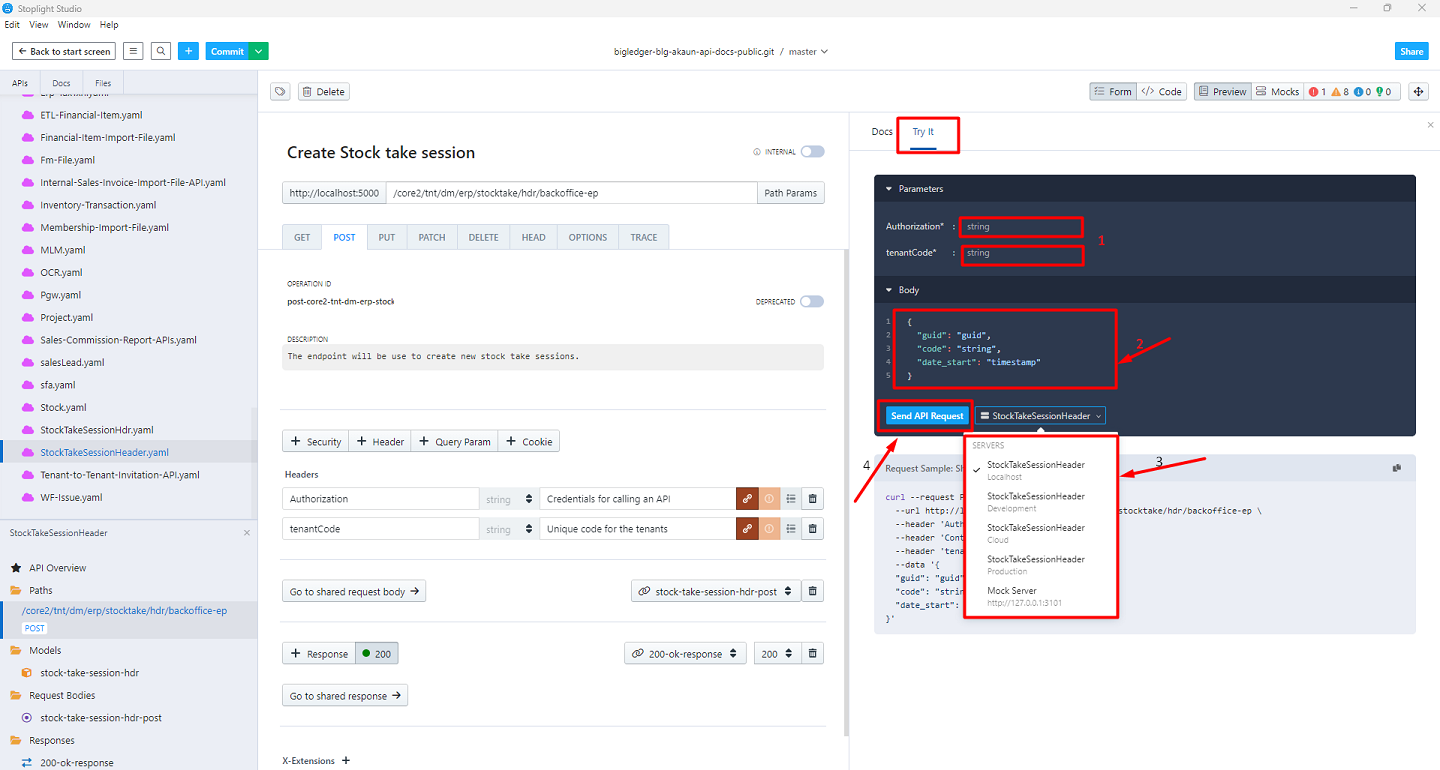This screenshot has height=770, width=1440.
Task: Open StockTakeSessionHdr.yaml in file list
Action: [97, 430]
